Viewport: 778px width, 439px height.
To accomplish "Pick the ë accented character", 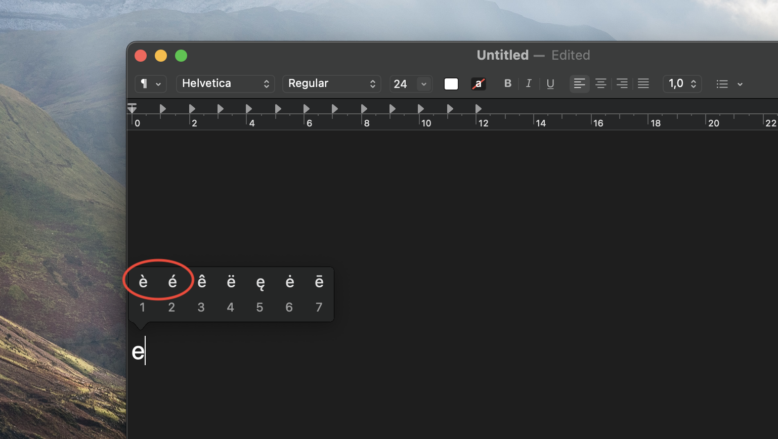I will (x=231, y=283).
